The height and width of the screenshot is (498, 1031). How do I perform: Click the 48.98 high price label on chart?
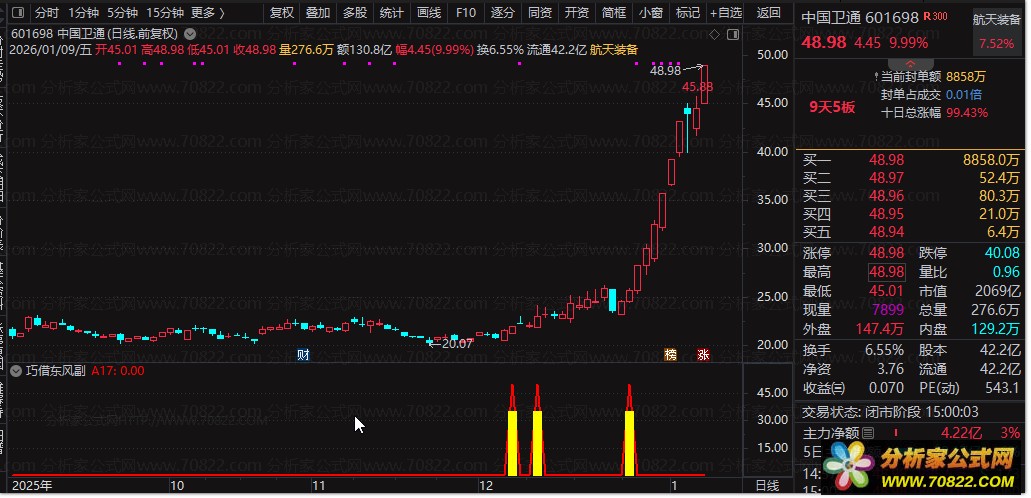[x=665, y=70]
